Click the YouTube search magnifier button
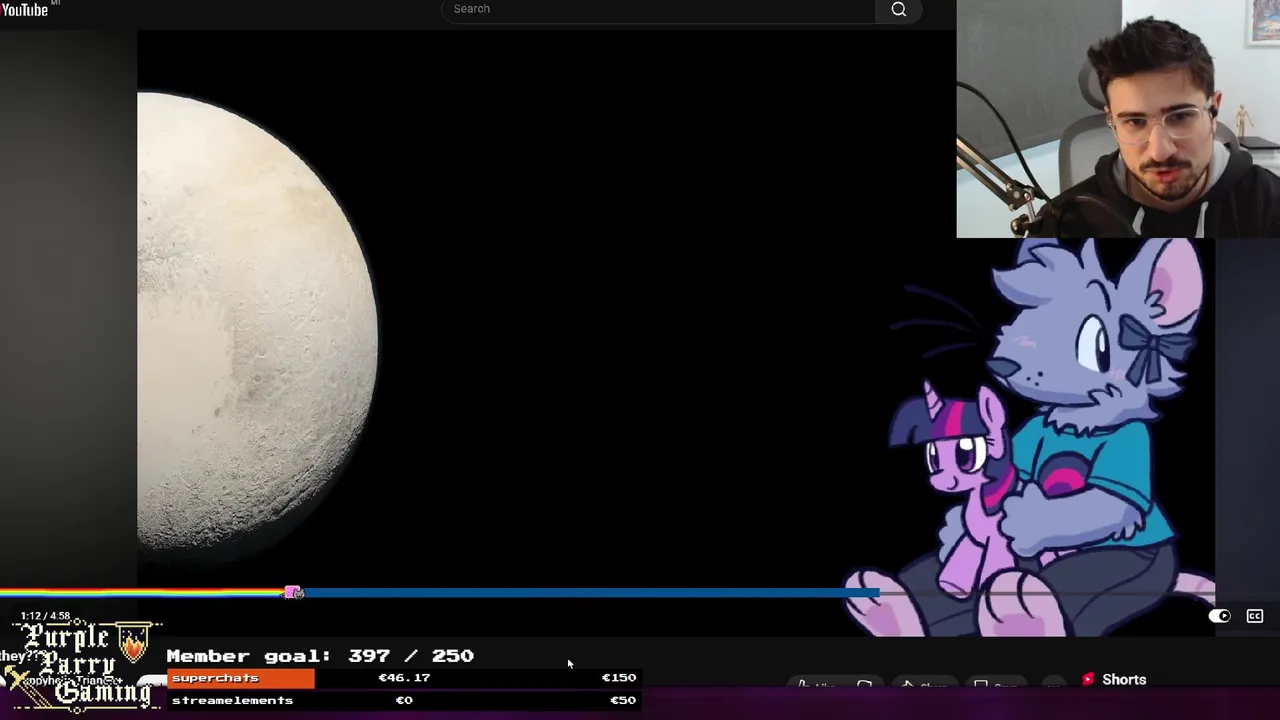The height and width of the screenshot is (720, 1280). [x=898, y=10]
